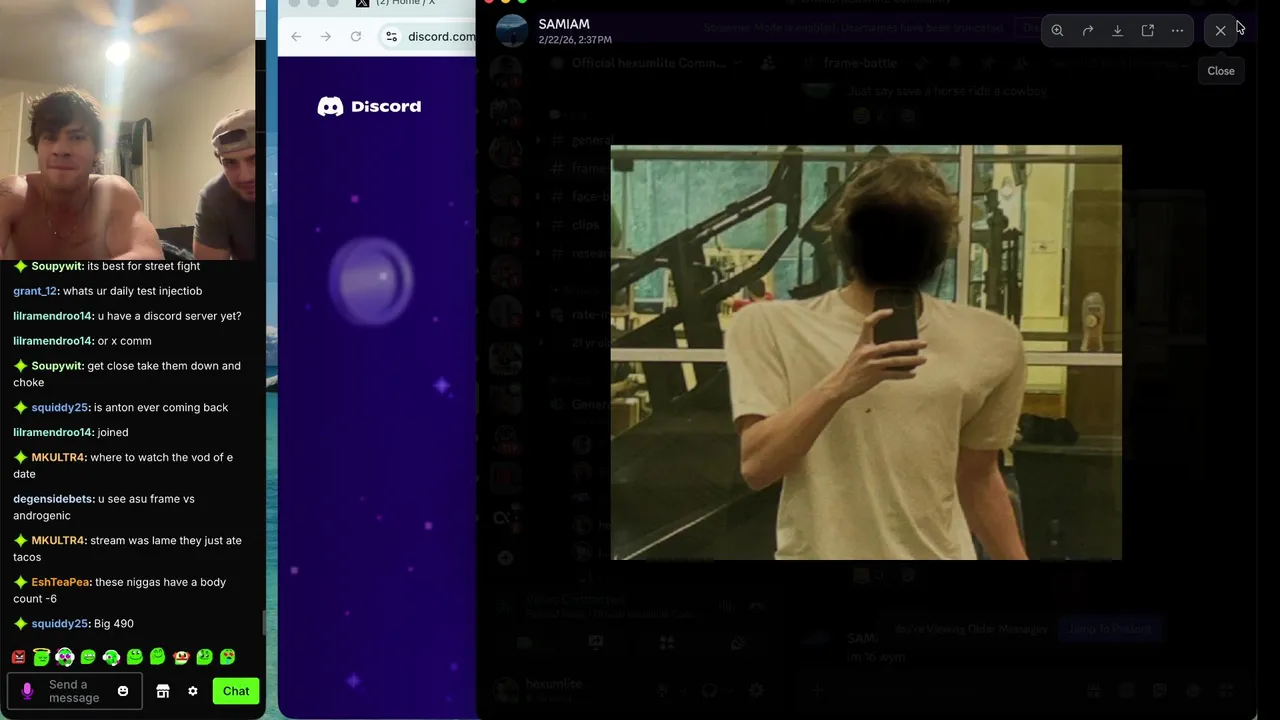Screen dimensions: 1280x720
Task: Open the image in browser icon
Action: point(1147,30)
